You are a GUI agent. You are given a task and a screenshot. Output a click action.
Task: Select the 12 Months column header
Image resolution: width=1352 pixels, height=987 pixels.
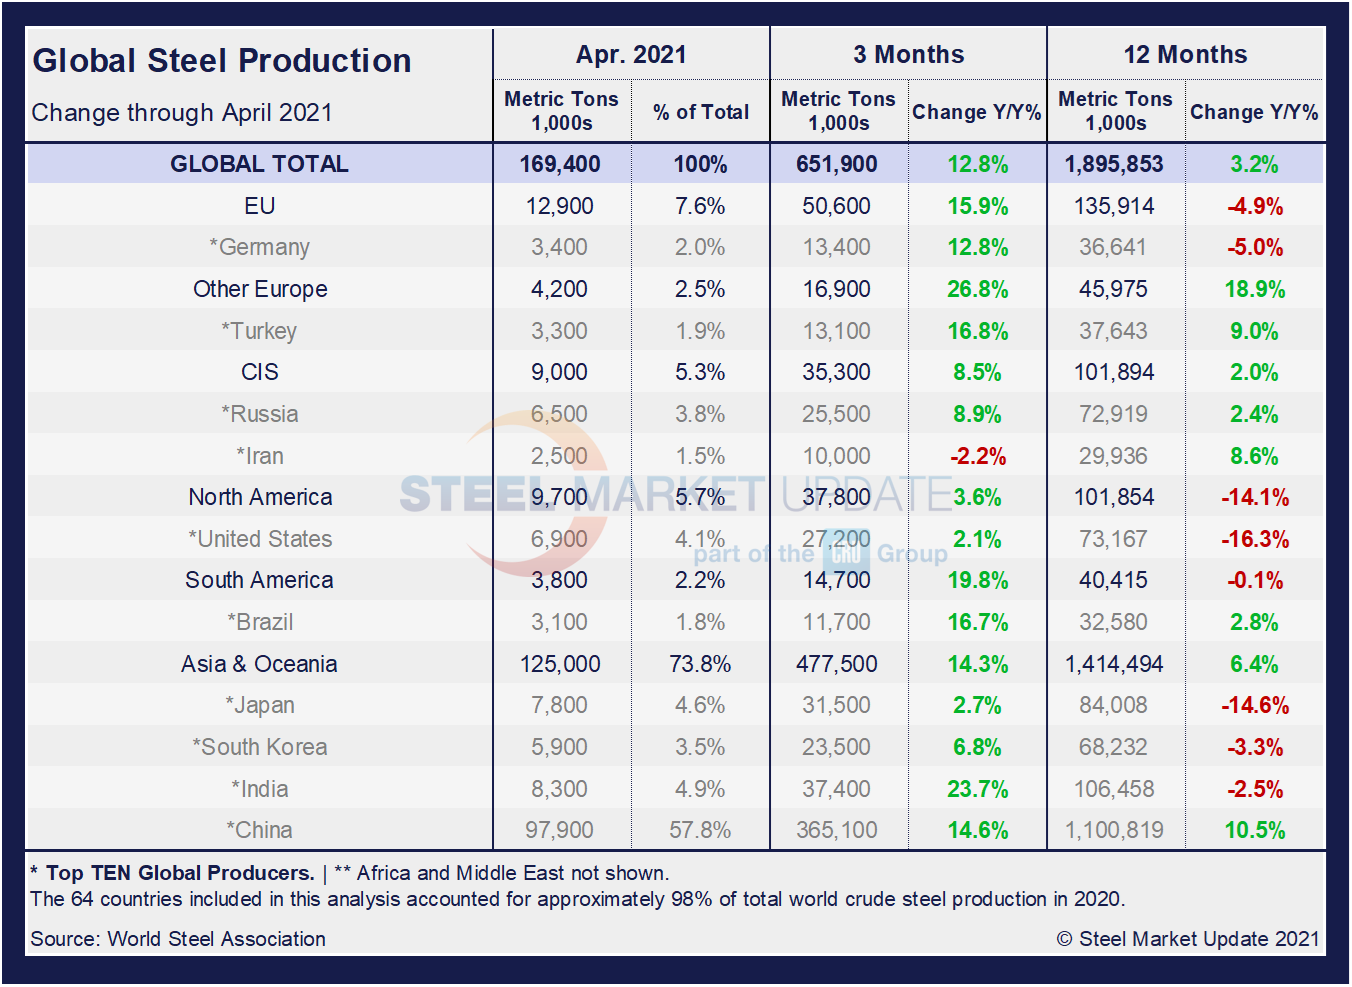click(x=1185, y=55)
